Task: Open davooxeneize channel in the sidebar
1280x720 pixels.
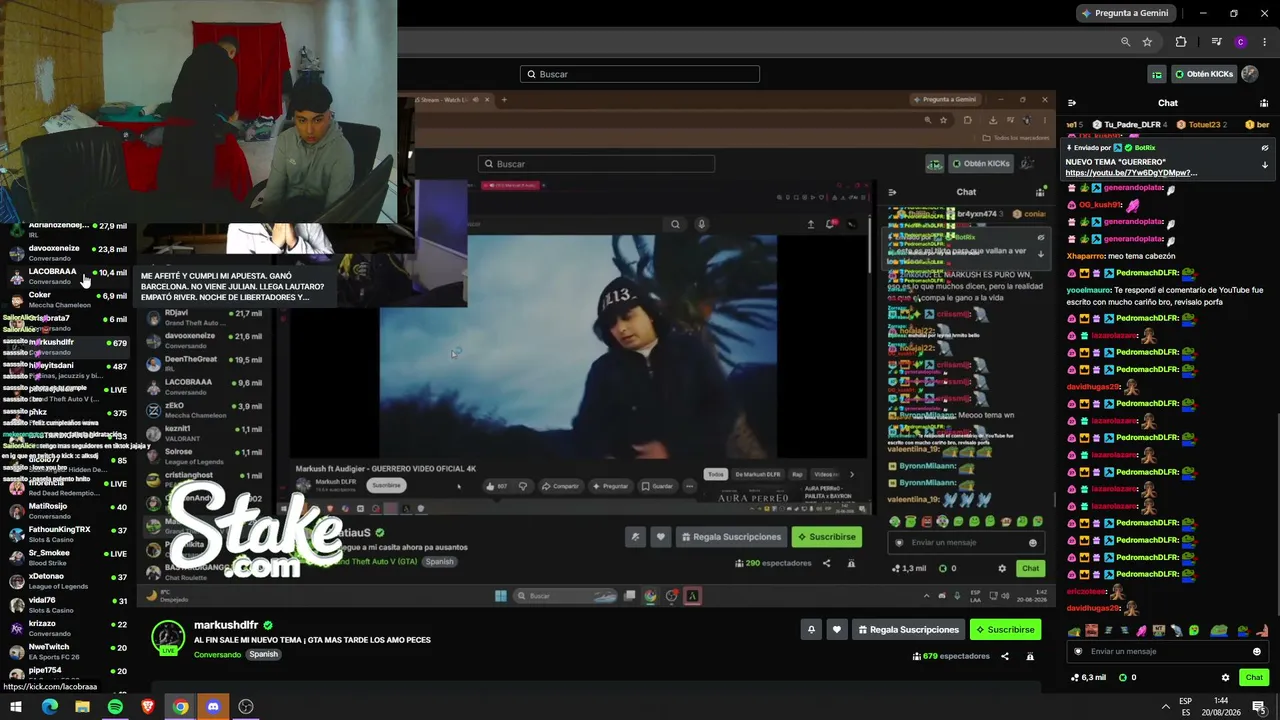Action: [68, 252]
